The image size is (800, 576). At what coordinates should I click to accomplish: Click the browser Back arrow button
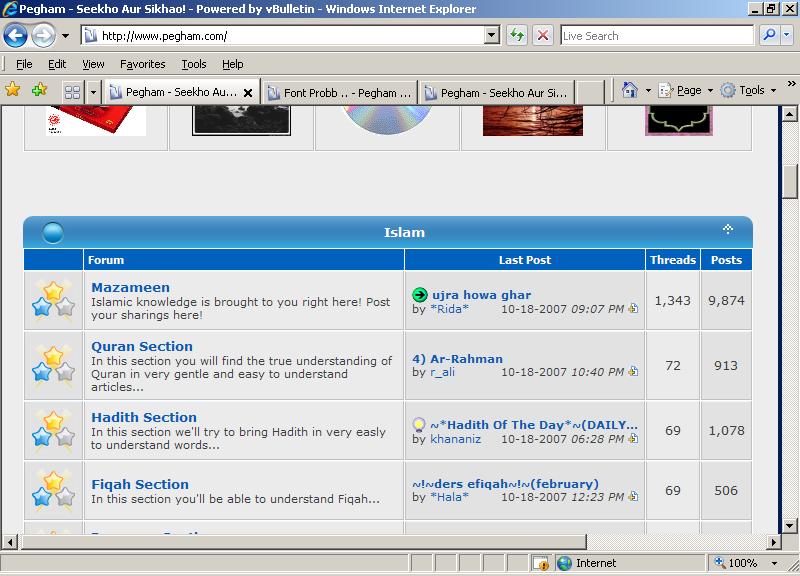[16, 36]
